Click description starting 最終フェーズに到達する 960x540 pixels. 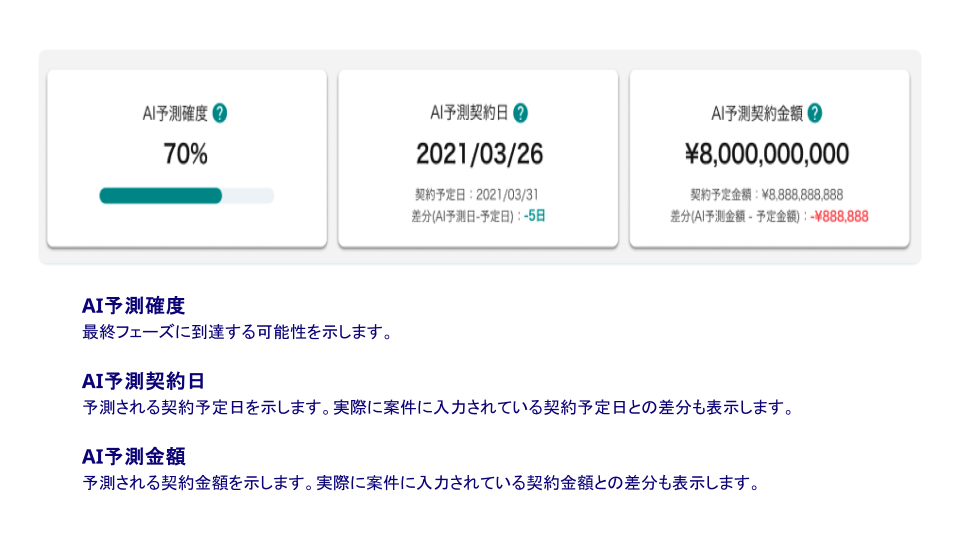point(238,332)
